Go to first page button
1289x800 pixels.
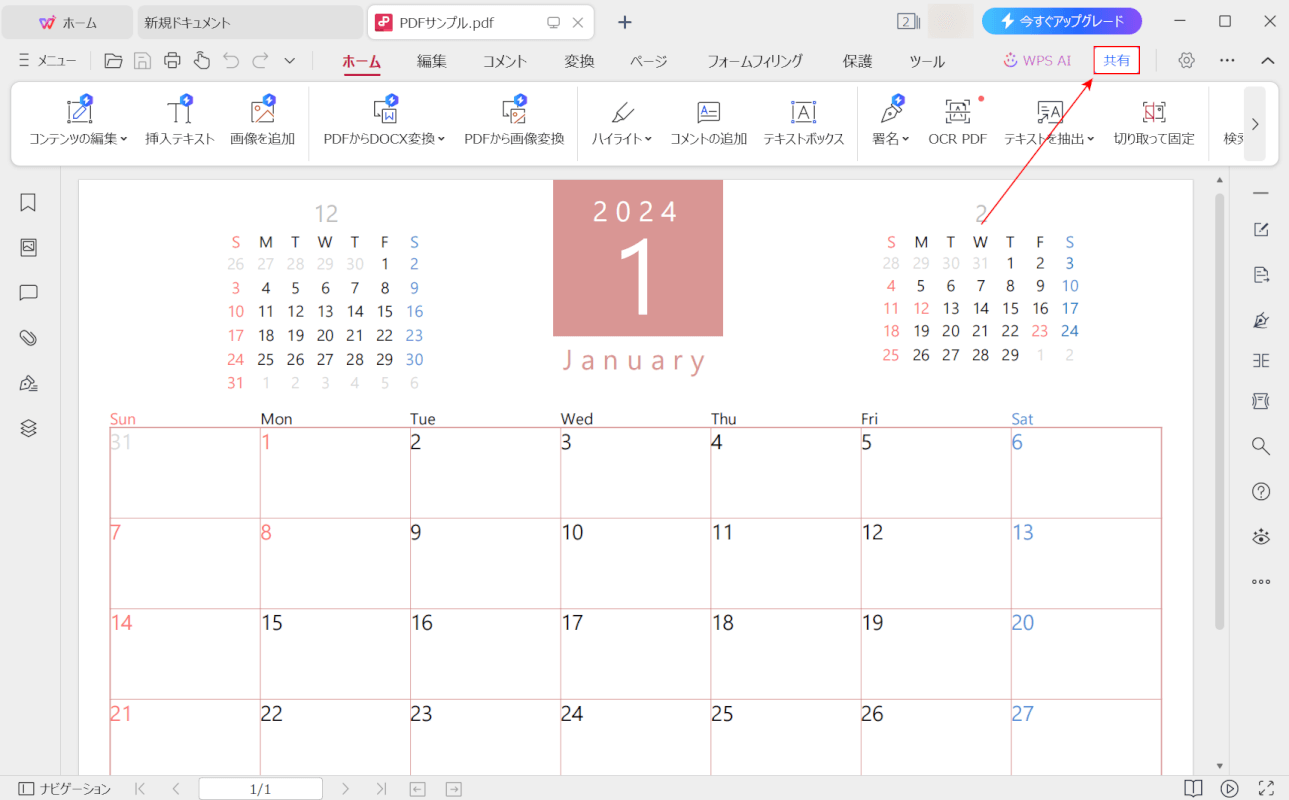pyautogui.click(x=140, y=789)
